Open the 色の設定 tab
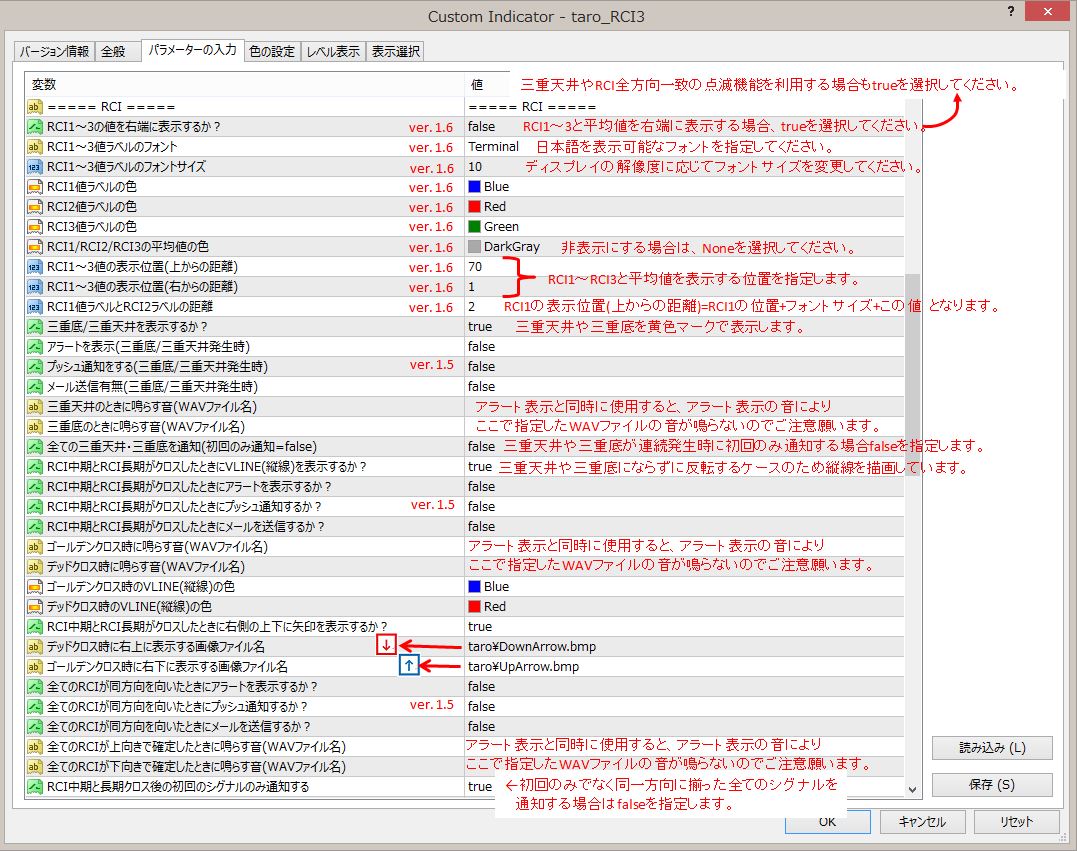This screenshot has height=851, width=1077. click(272, 52)
